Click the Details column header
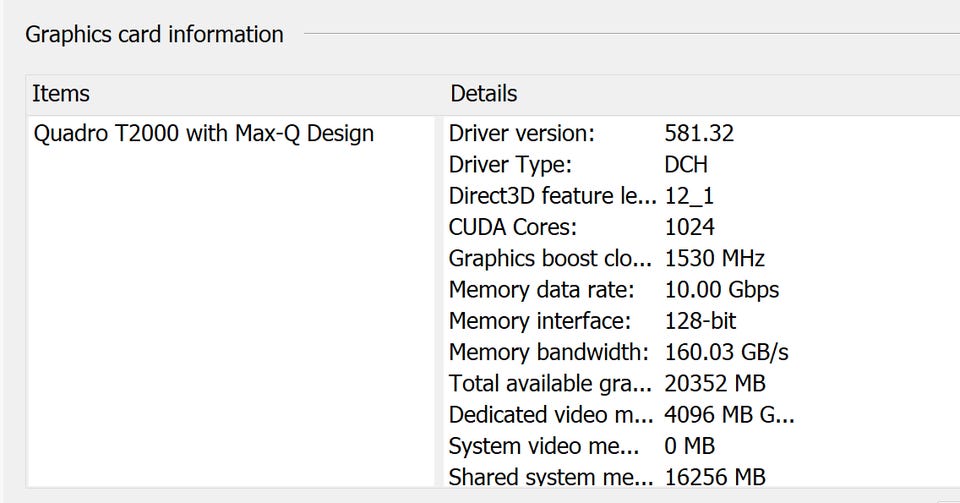The height and width of the screenshot is (503, 960). (x=484, y=94)
